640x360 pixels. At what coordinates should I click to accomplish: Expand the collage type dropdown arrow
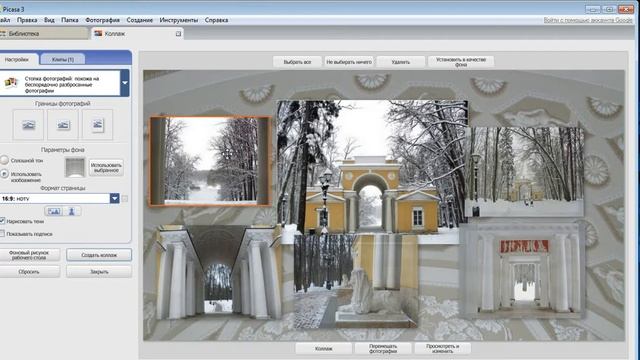tap(125, 83)
